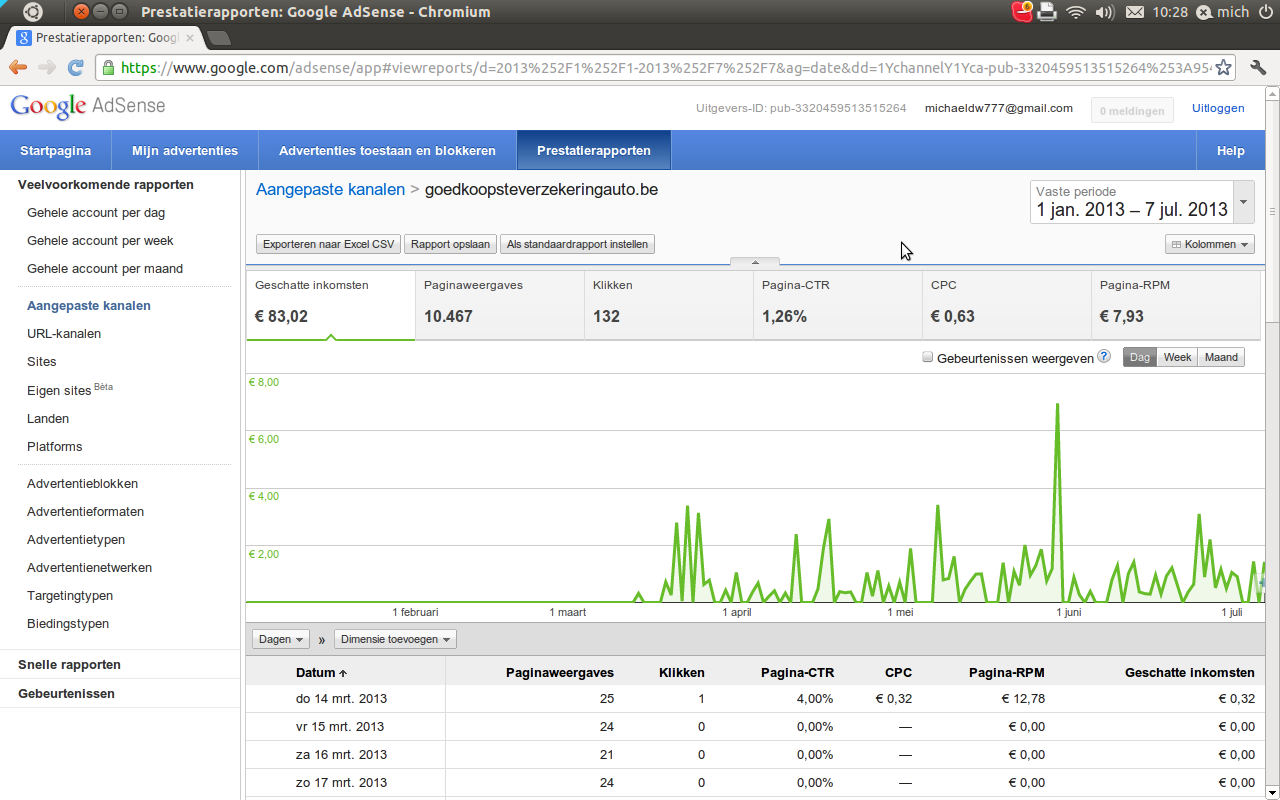Click the 0 meldingen button
Viewport: 1280px width, 800px height.
(1132, 111)
